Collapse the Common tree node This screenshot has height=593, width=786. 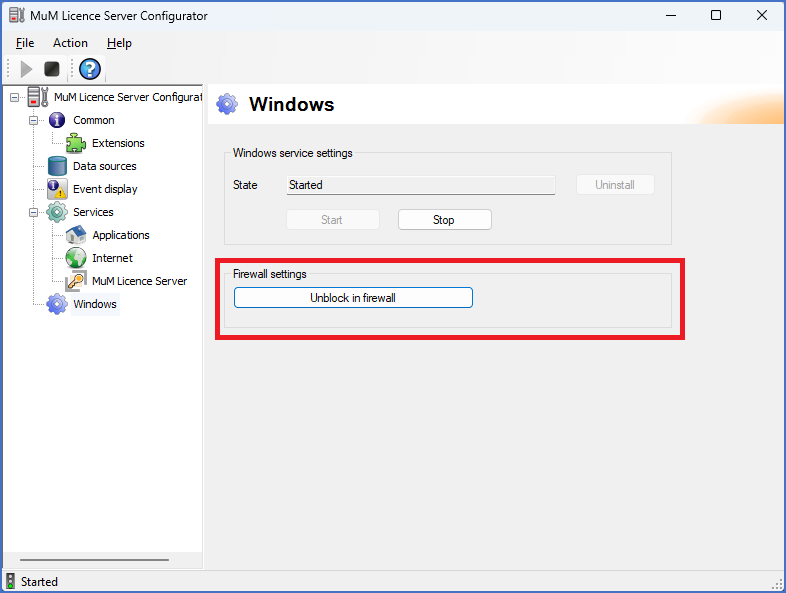(x=33, y=120)
